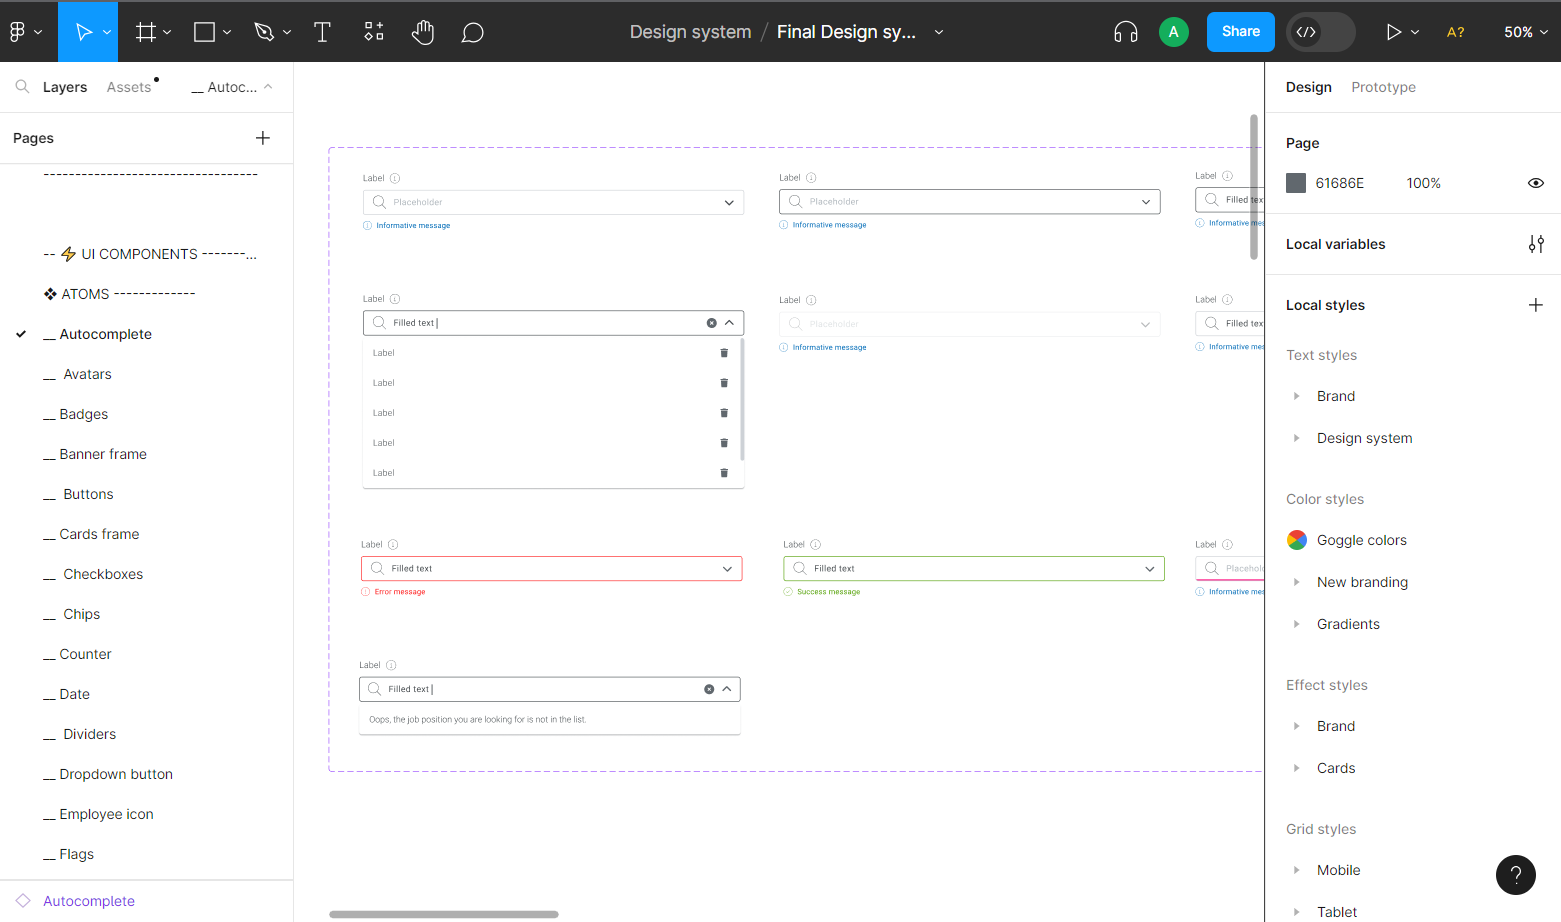Switch to the Prototype tab
Image resolution: width=1561 pixels, height=922 pixels.
[x=1383, y=87]
